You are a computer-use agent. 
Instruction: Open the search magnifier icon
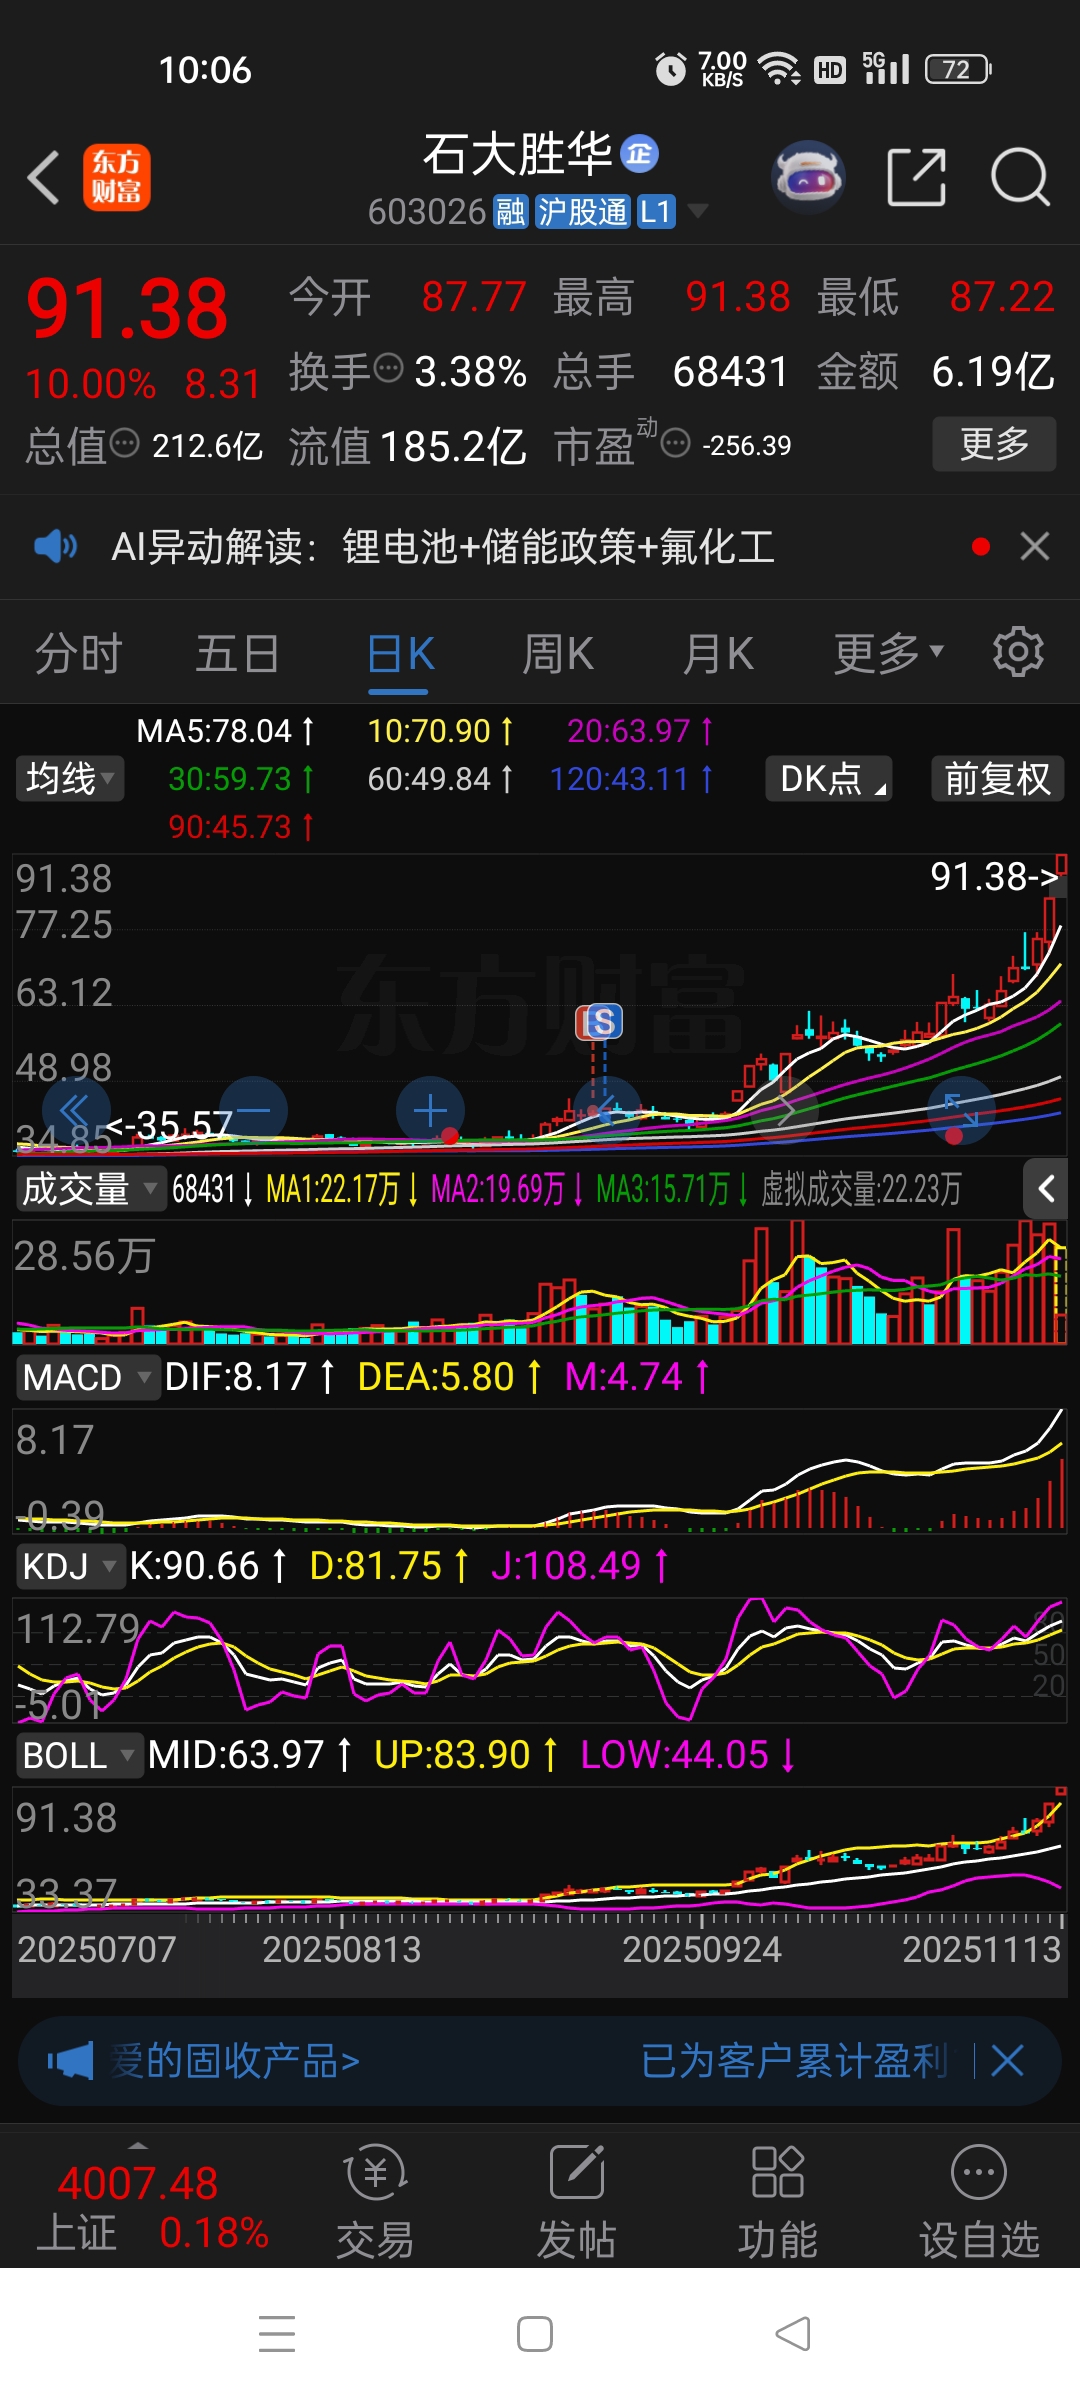coord(1020,177)
